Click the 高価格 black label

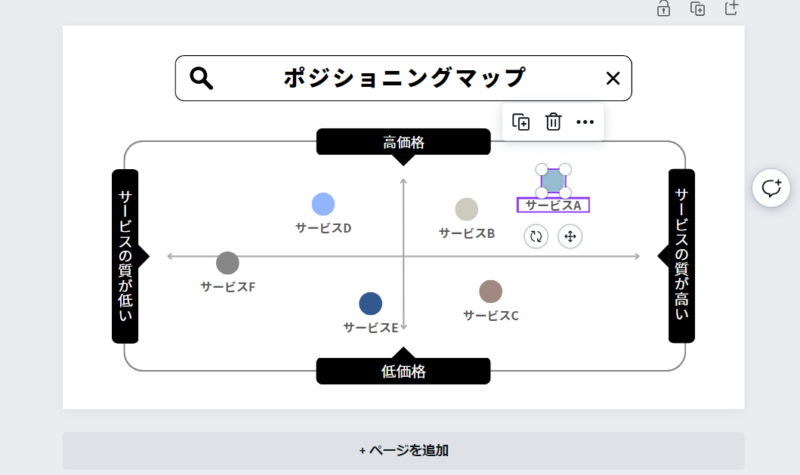pos(403,142)
